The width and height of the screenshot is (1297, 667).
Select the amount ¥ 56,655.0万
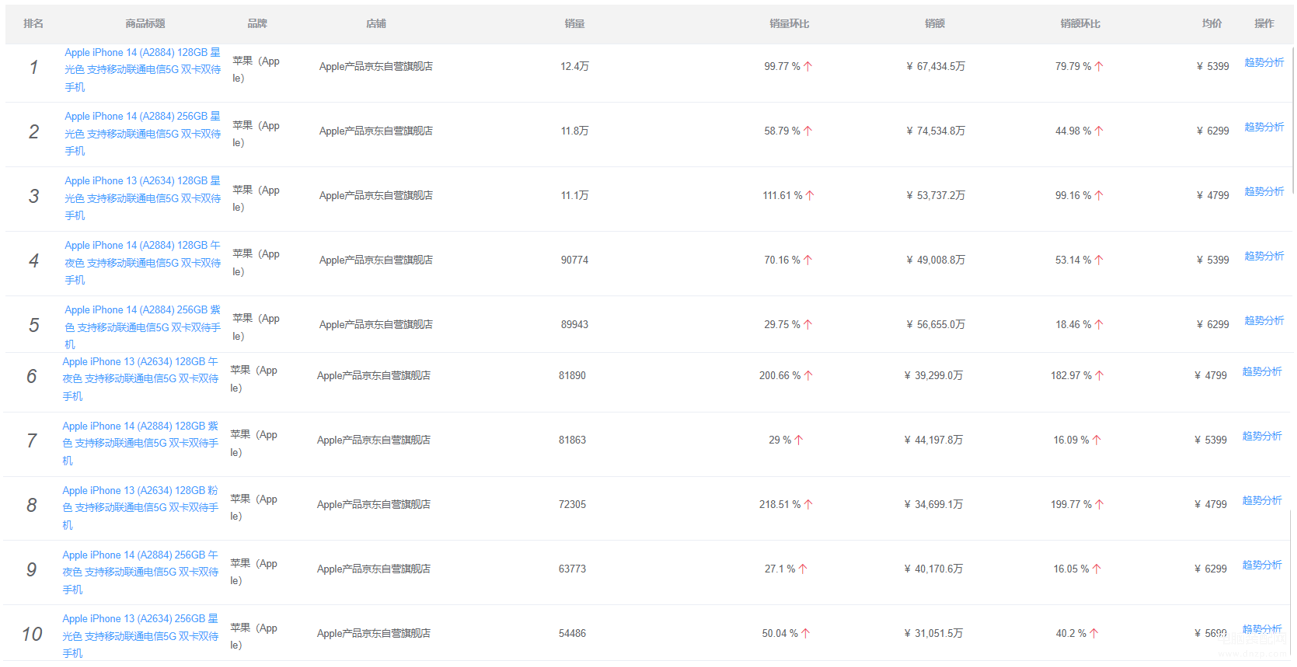click(935, 324)
